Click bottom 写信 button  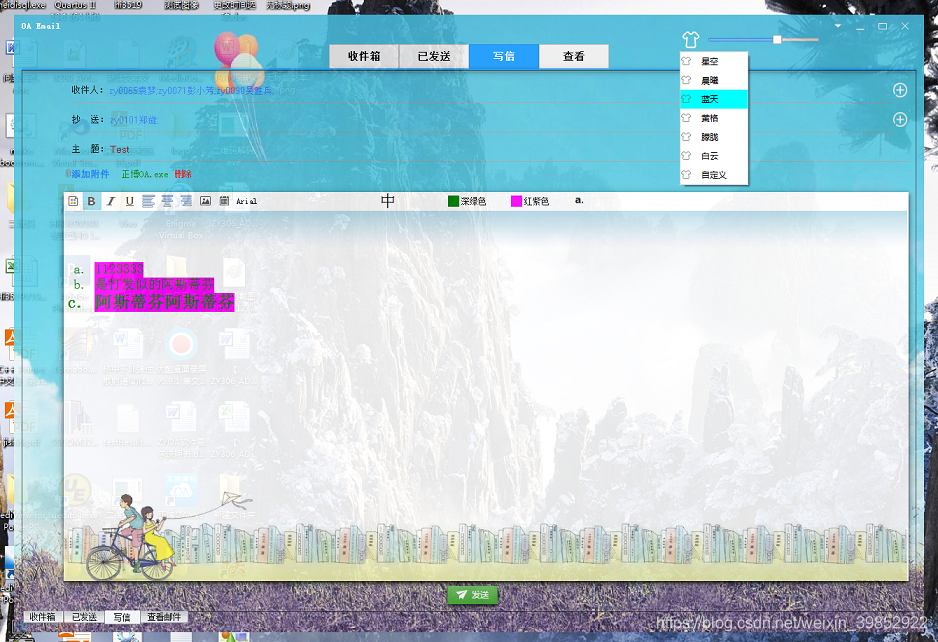pyautogui.click(x=122, y=617)
